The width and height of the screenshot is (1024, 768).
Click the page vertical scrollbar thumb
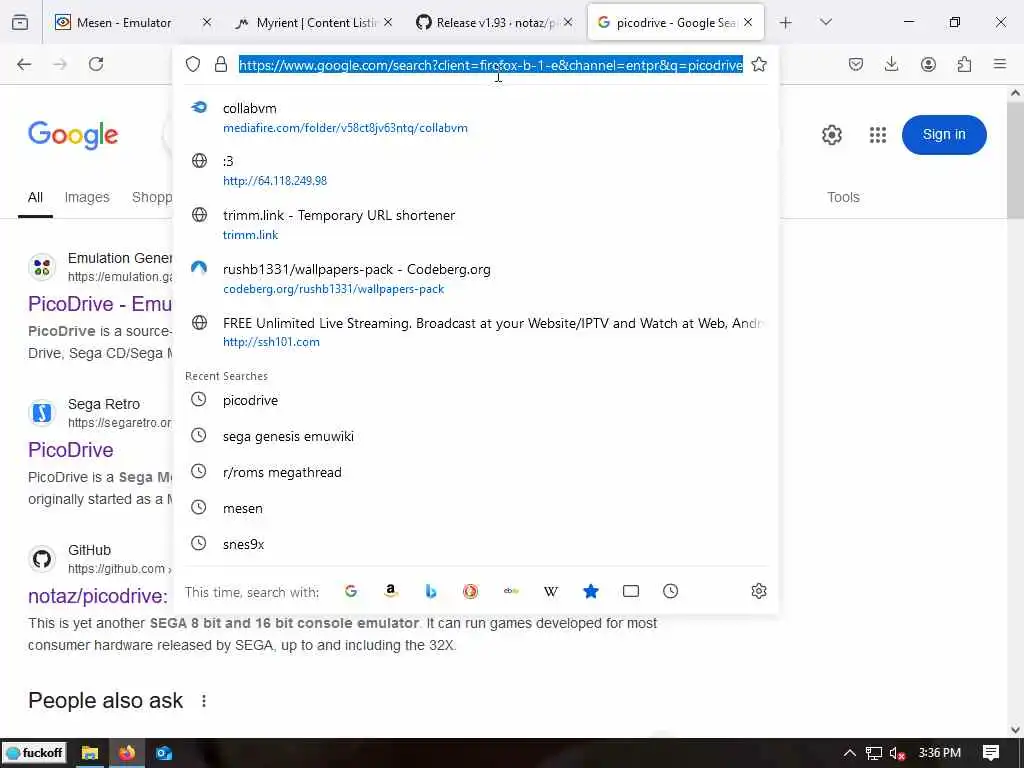point(1015,161)
